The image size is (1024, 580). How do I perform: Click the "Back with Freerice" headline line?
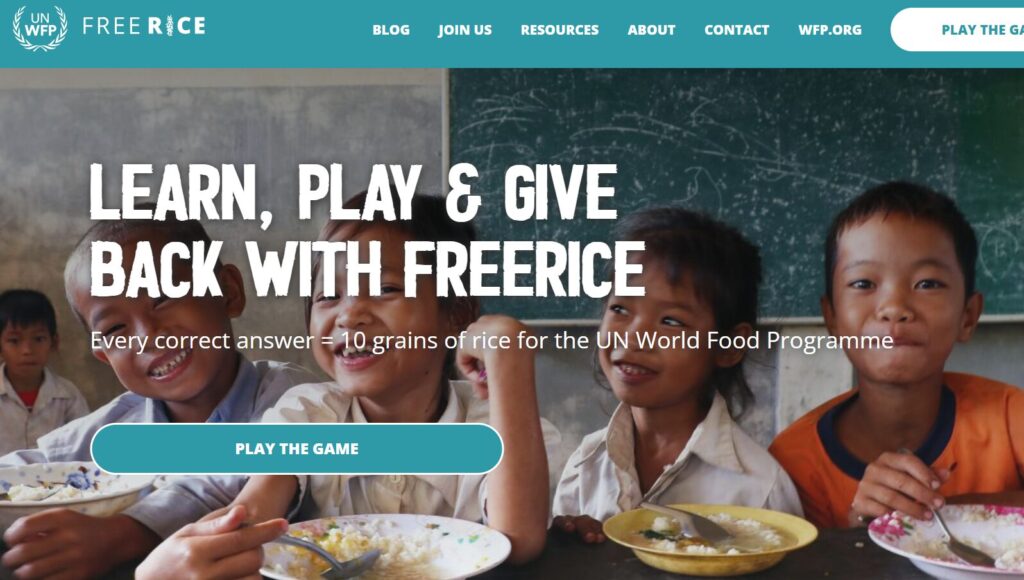coord(367,269)
